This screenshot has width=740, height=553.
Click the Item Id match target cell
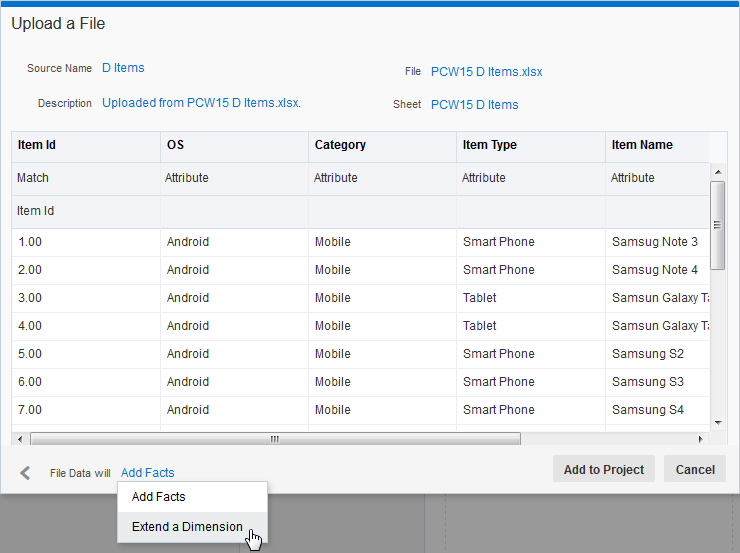(86, 211)
